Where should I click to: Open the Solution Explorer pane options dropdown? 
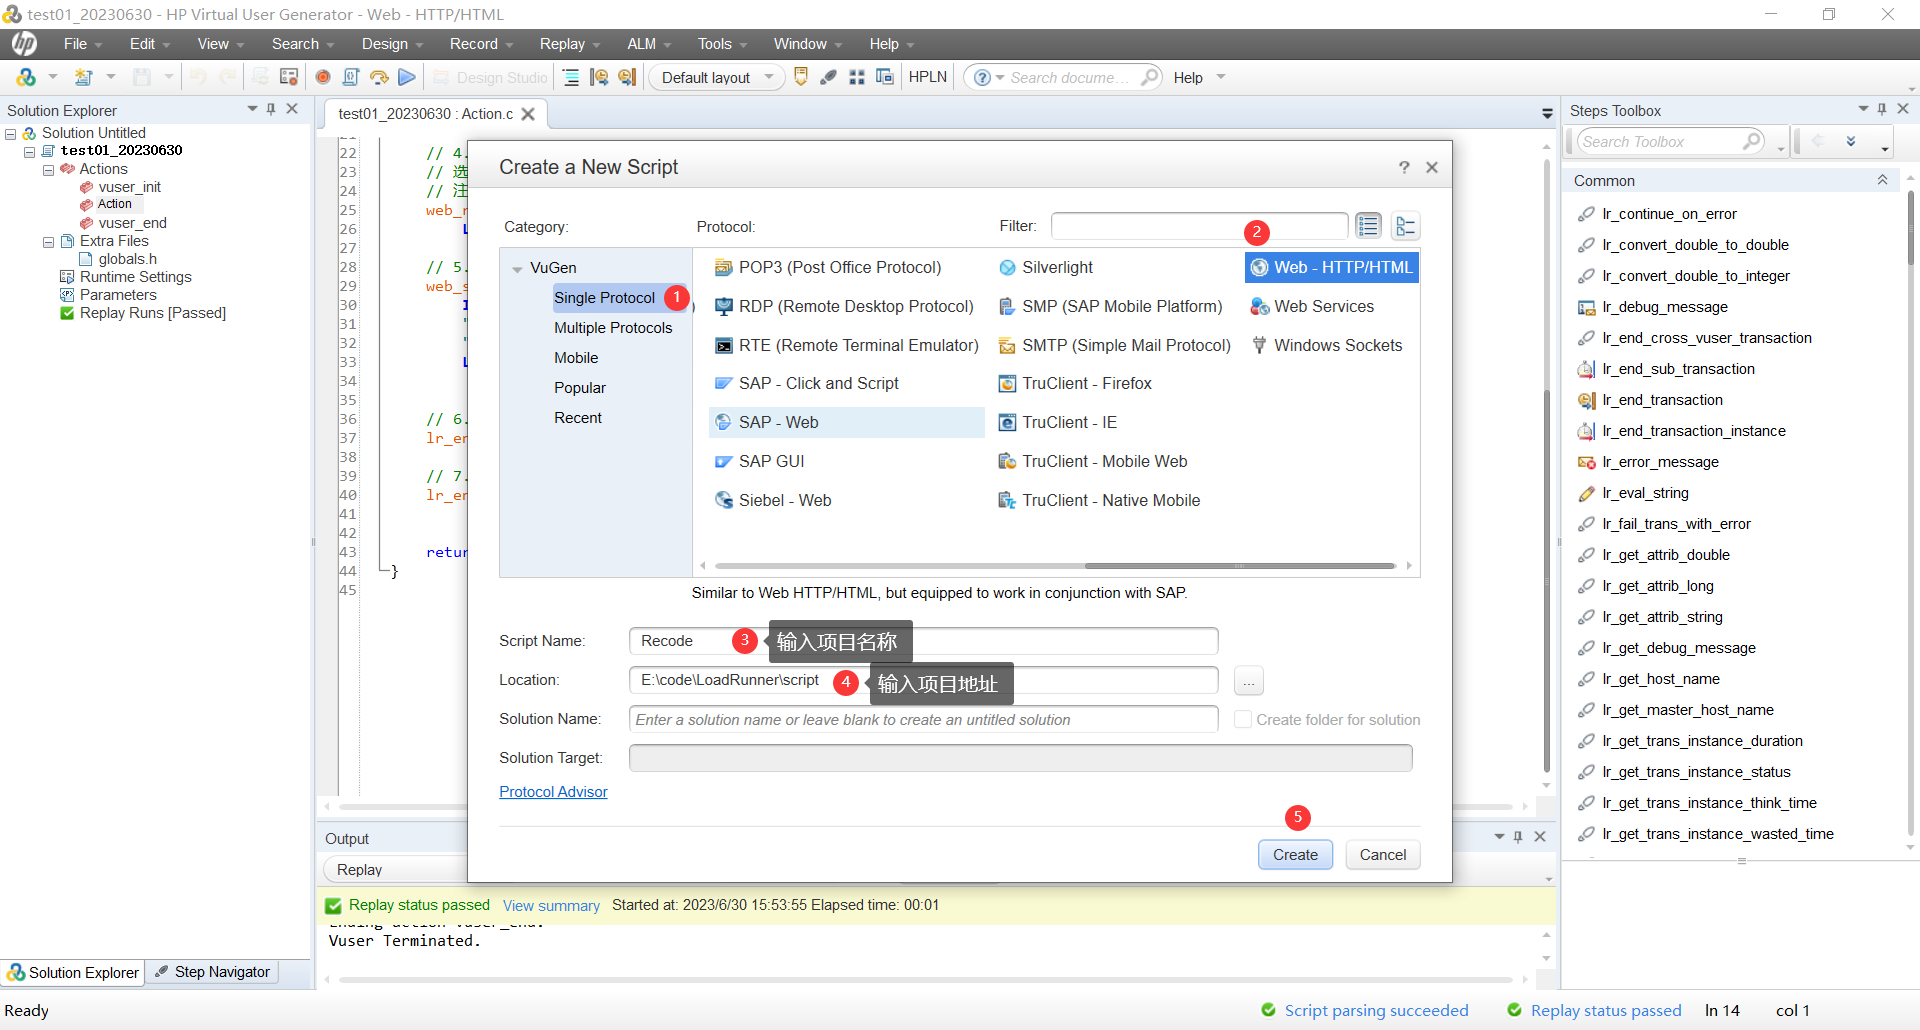coord(252,109)
